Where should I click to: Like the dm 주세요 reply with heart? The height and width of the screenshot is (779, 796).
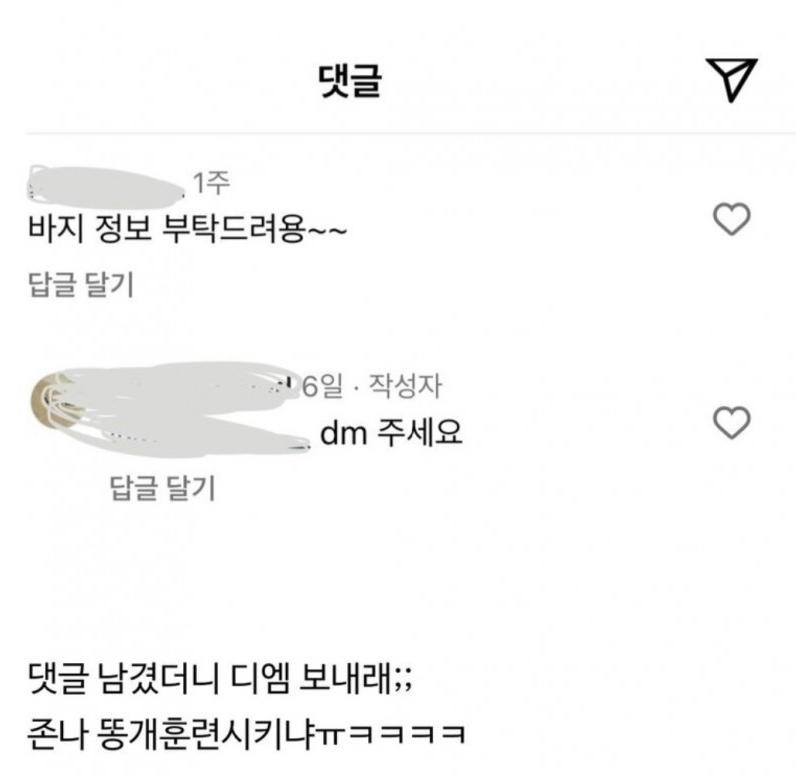pyautogui.click(x=732, y=422)
